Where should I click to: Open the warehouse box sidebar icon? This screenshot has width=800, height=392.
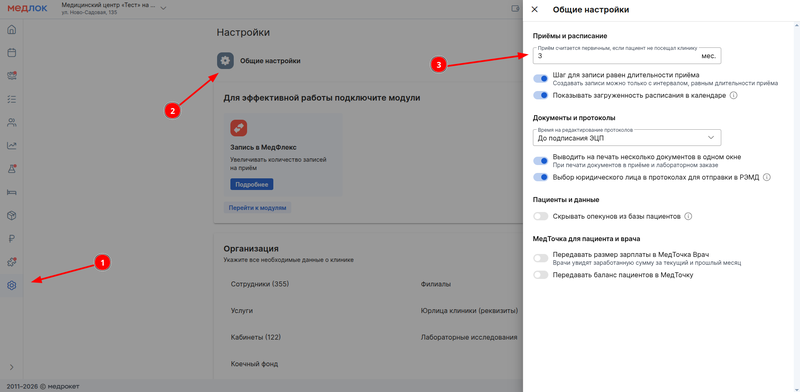point(11,215)
